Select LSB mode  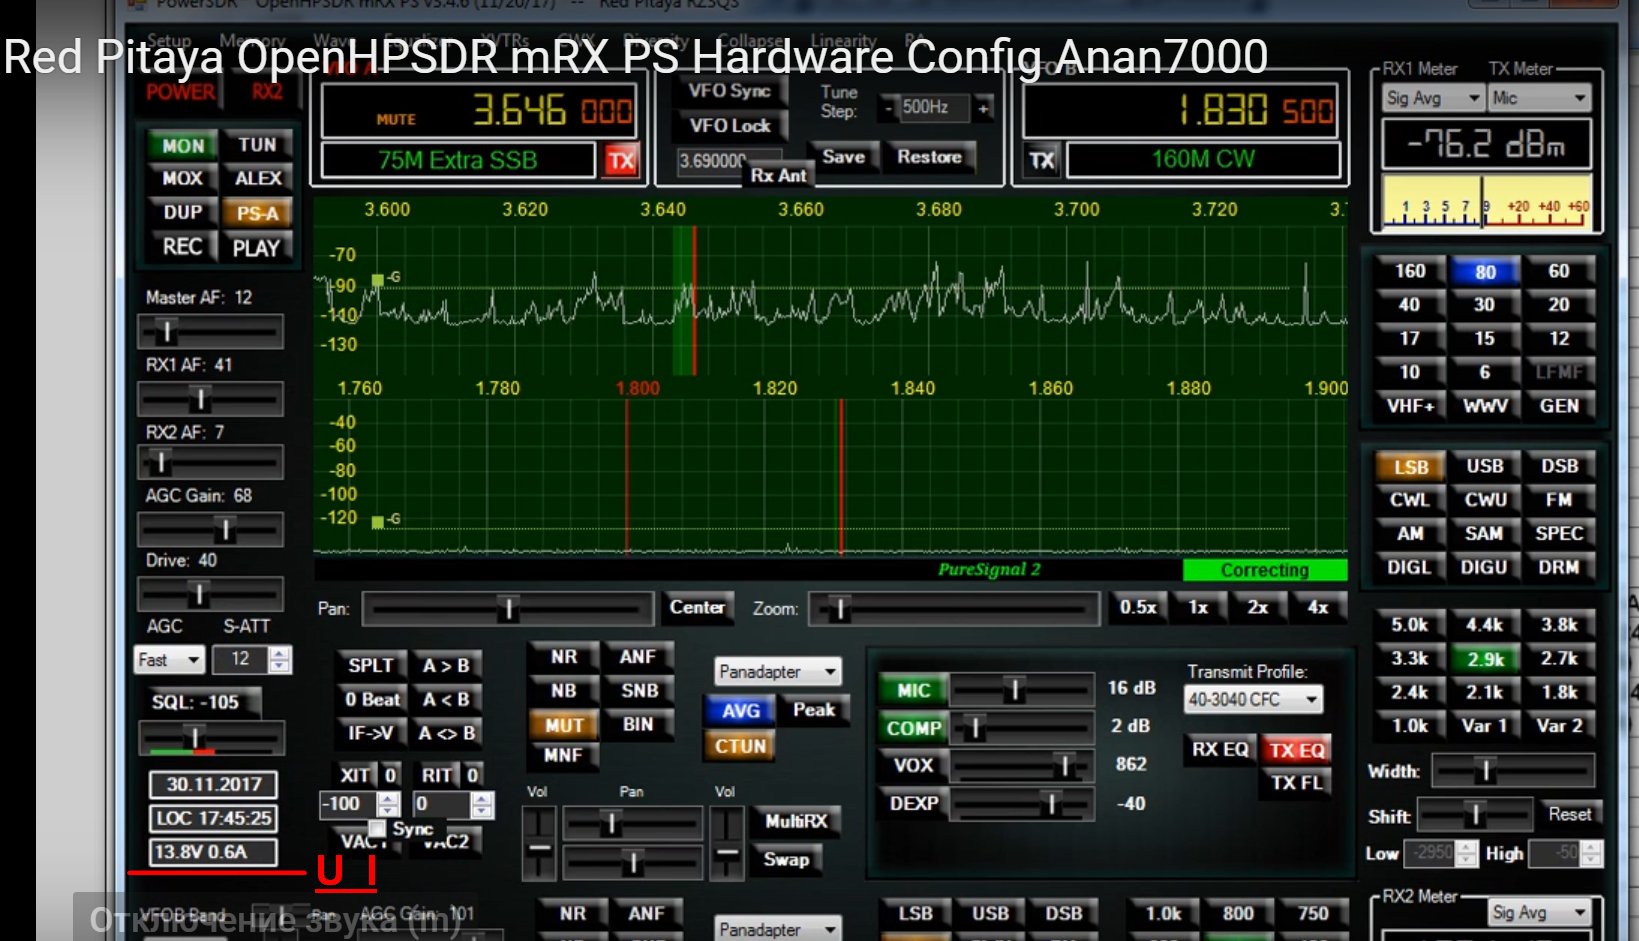click(x=1410, y=467)
